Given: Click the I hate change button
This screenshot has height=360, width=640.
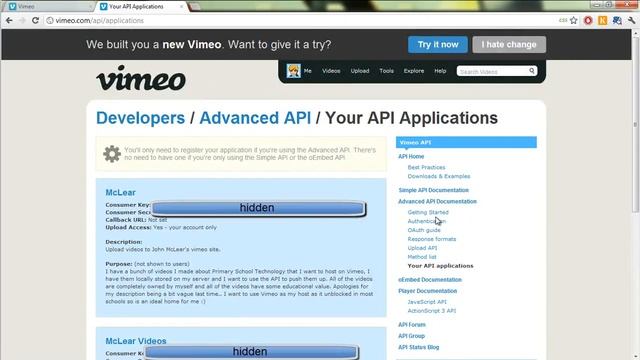Looking at the screenshot, I should 509,44.
